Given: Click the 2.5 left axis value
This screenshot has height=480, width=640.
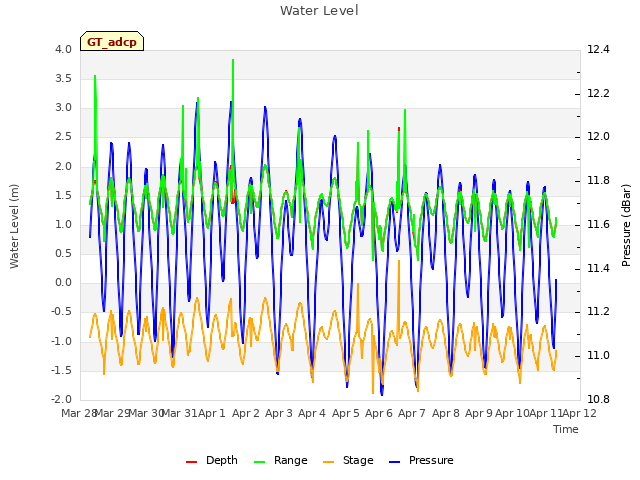Looking at the screenshot, I should click(x=63, y=137).
